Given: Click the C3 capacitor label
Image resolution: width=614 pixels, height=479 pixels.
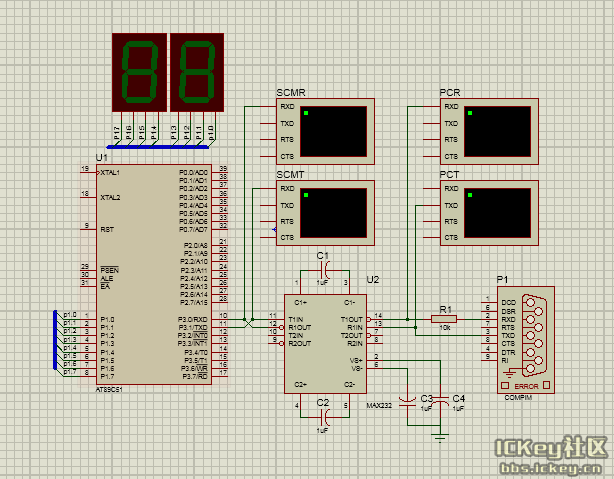Looking at the screenshot, I should click(426, 398).
